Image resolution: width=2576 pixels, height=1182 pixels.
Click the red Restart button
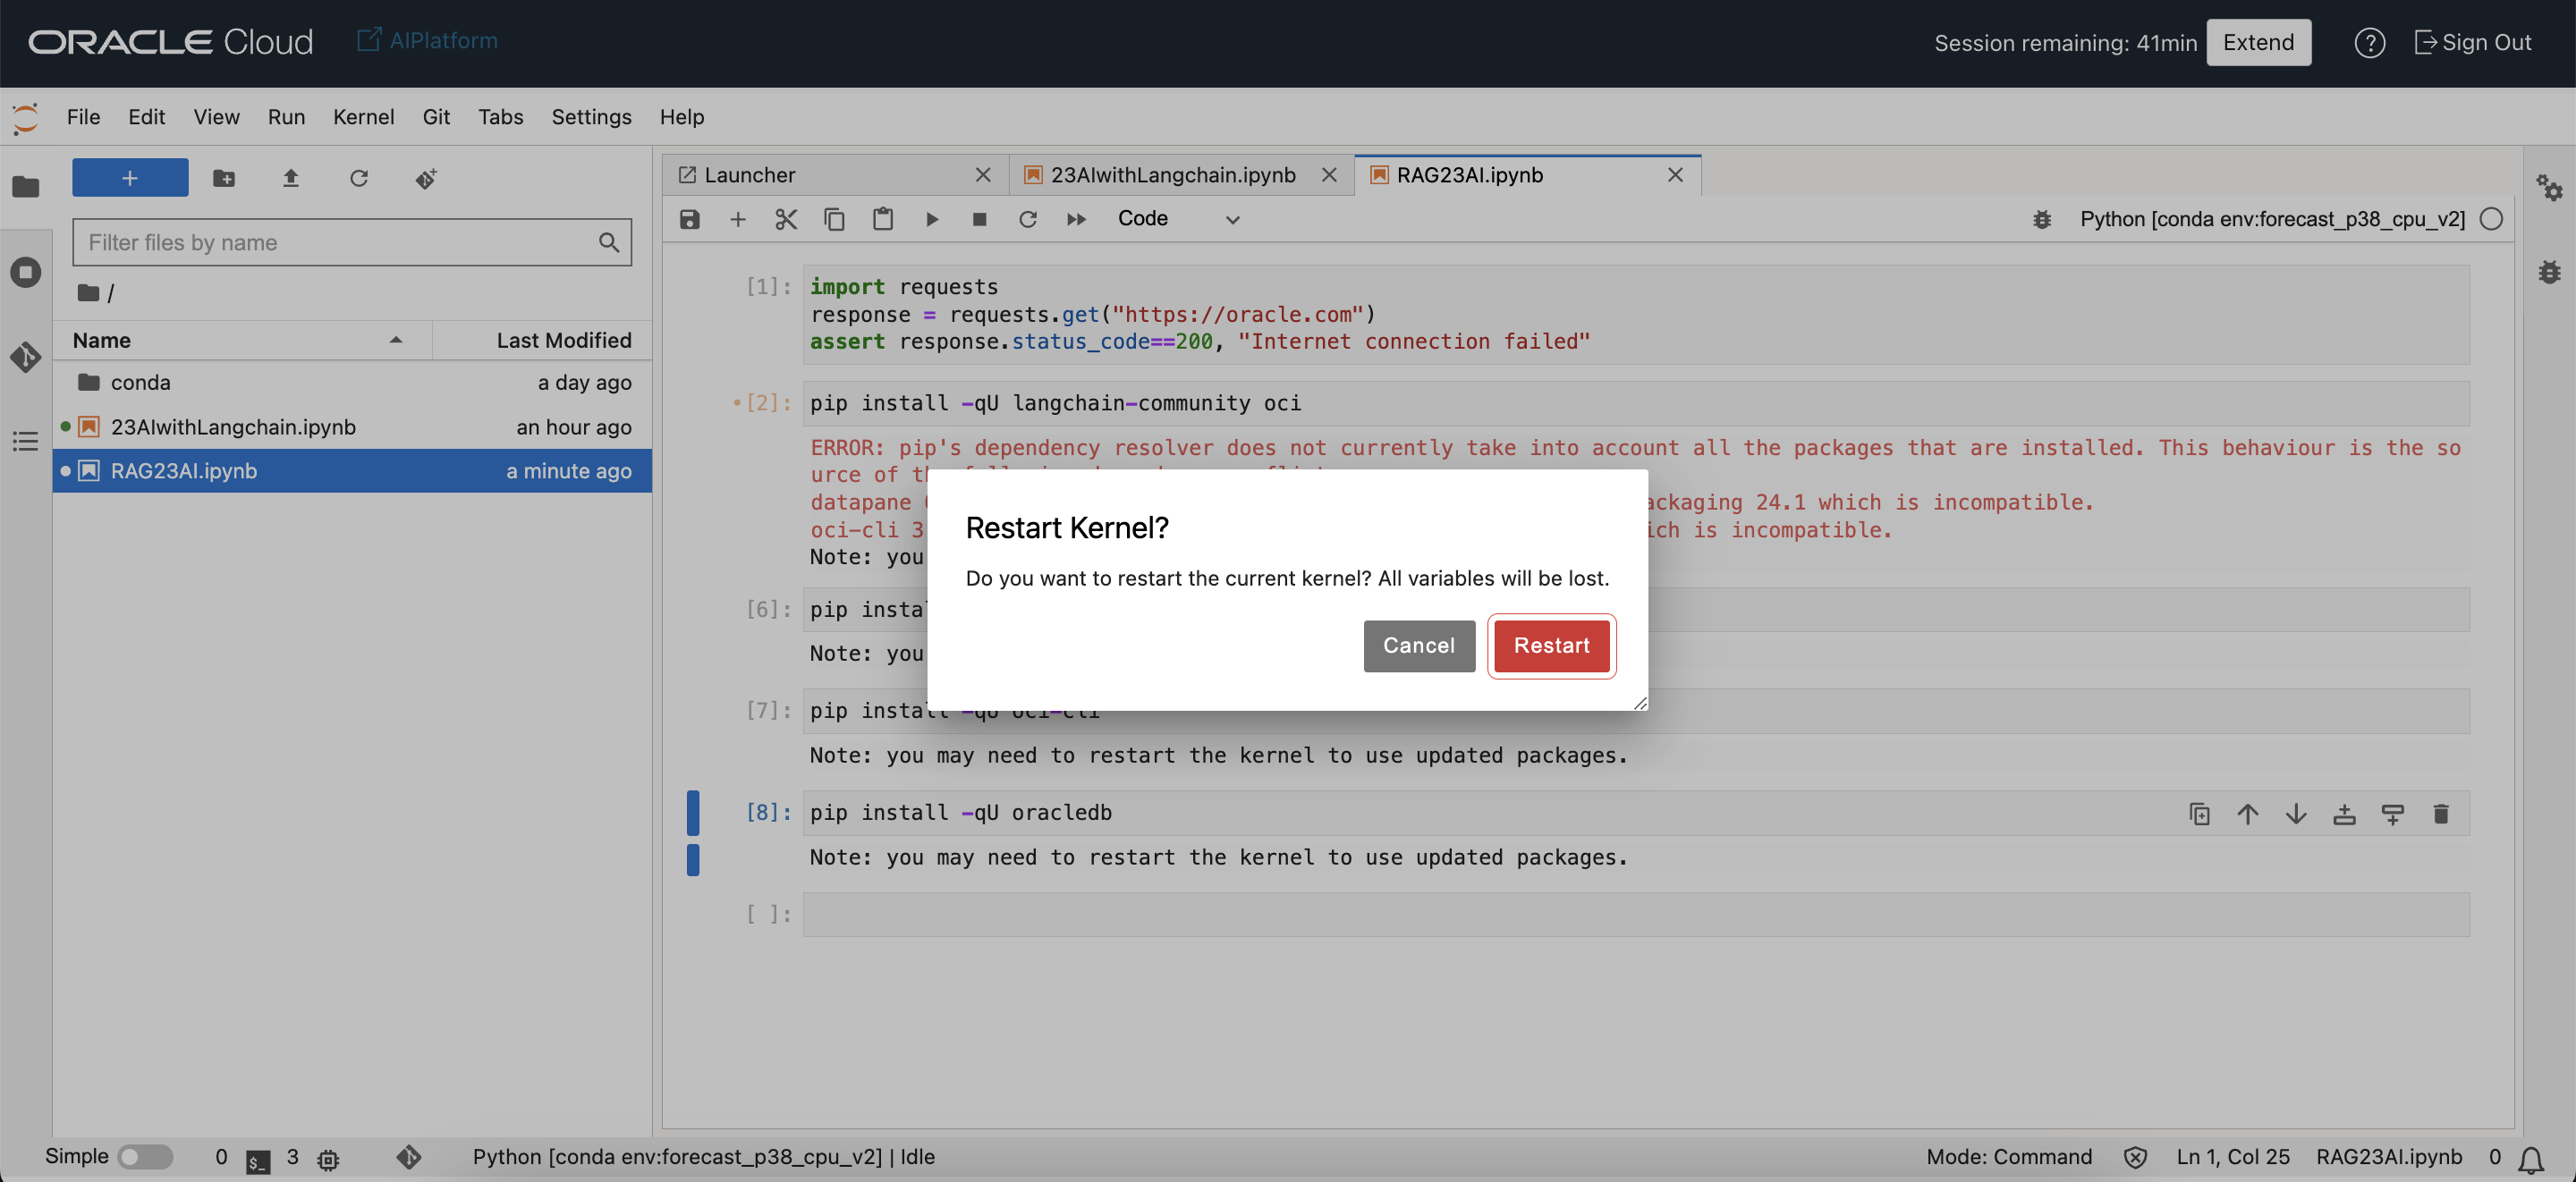tap(1550, 645)
